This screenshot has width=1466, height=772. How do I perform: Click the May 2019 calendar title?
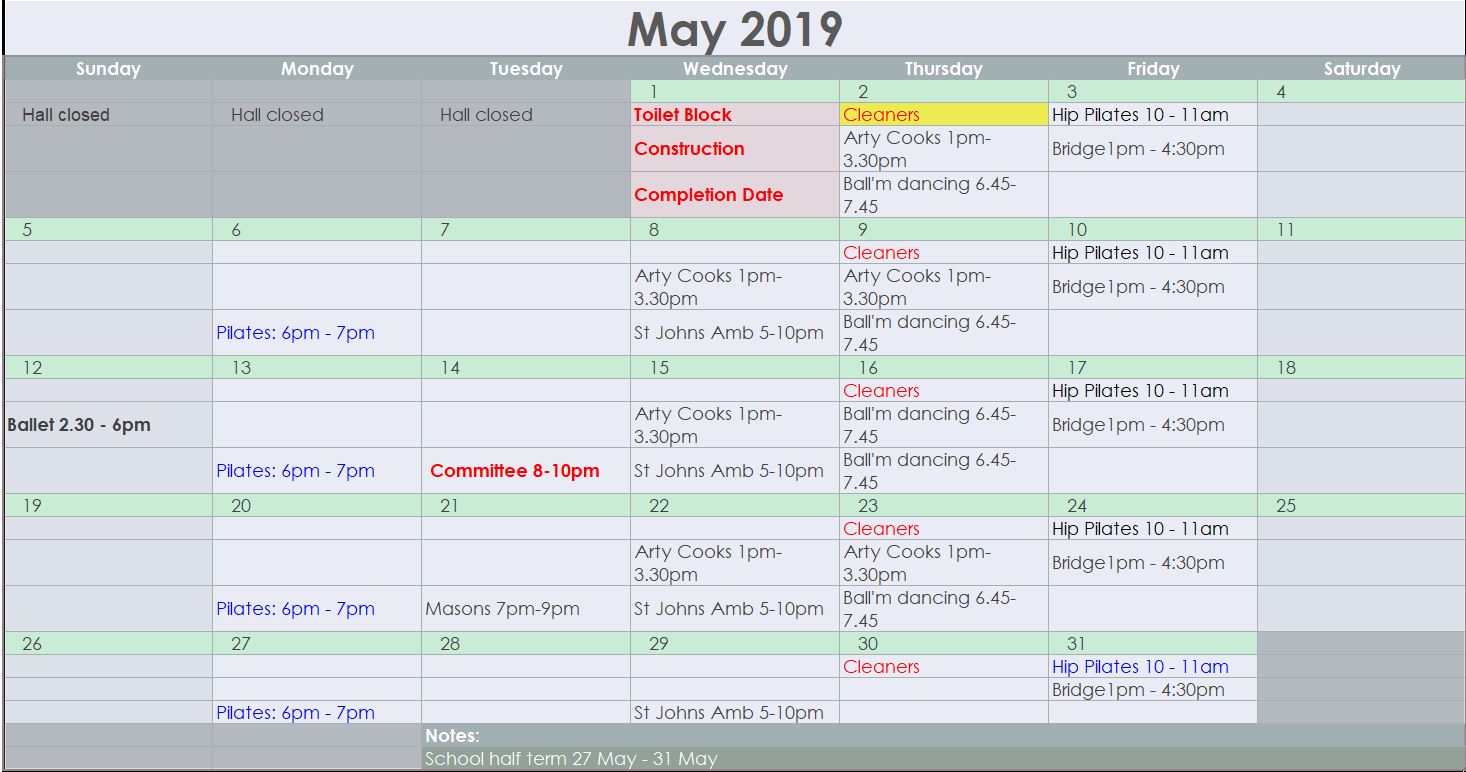coord(734,30)
